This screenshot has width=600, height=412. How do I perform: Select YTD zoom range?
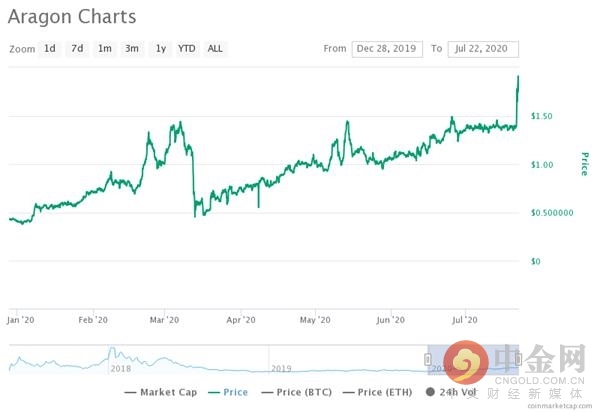187,48
